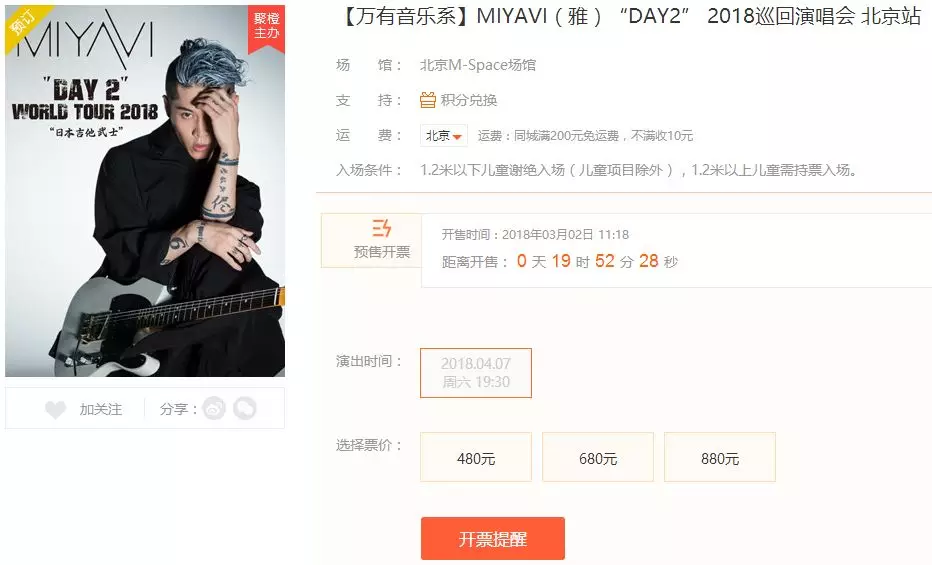Image resolution: width=932 pixels, height=565 pixels.
Task: Open the 北京M-Space场馆 venue link
Action: coord(478,65)
